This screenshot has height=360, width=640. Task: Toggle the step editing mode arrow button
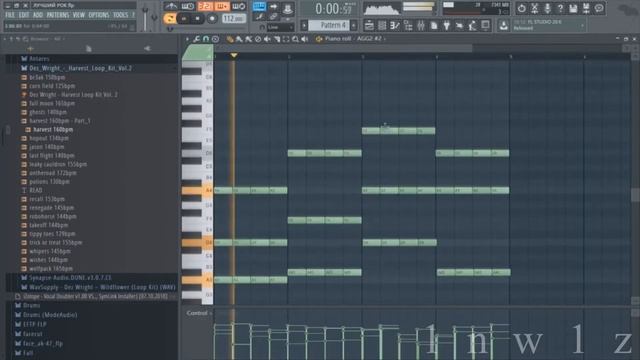coord(273,7)
